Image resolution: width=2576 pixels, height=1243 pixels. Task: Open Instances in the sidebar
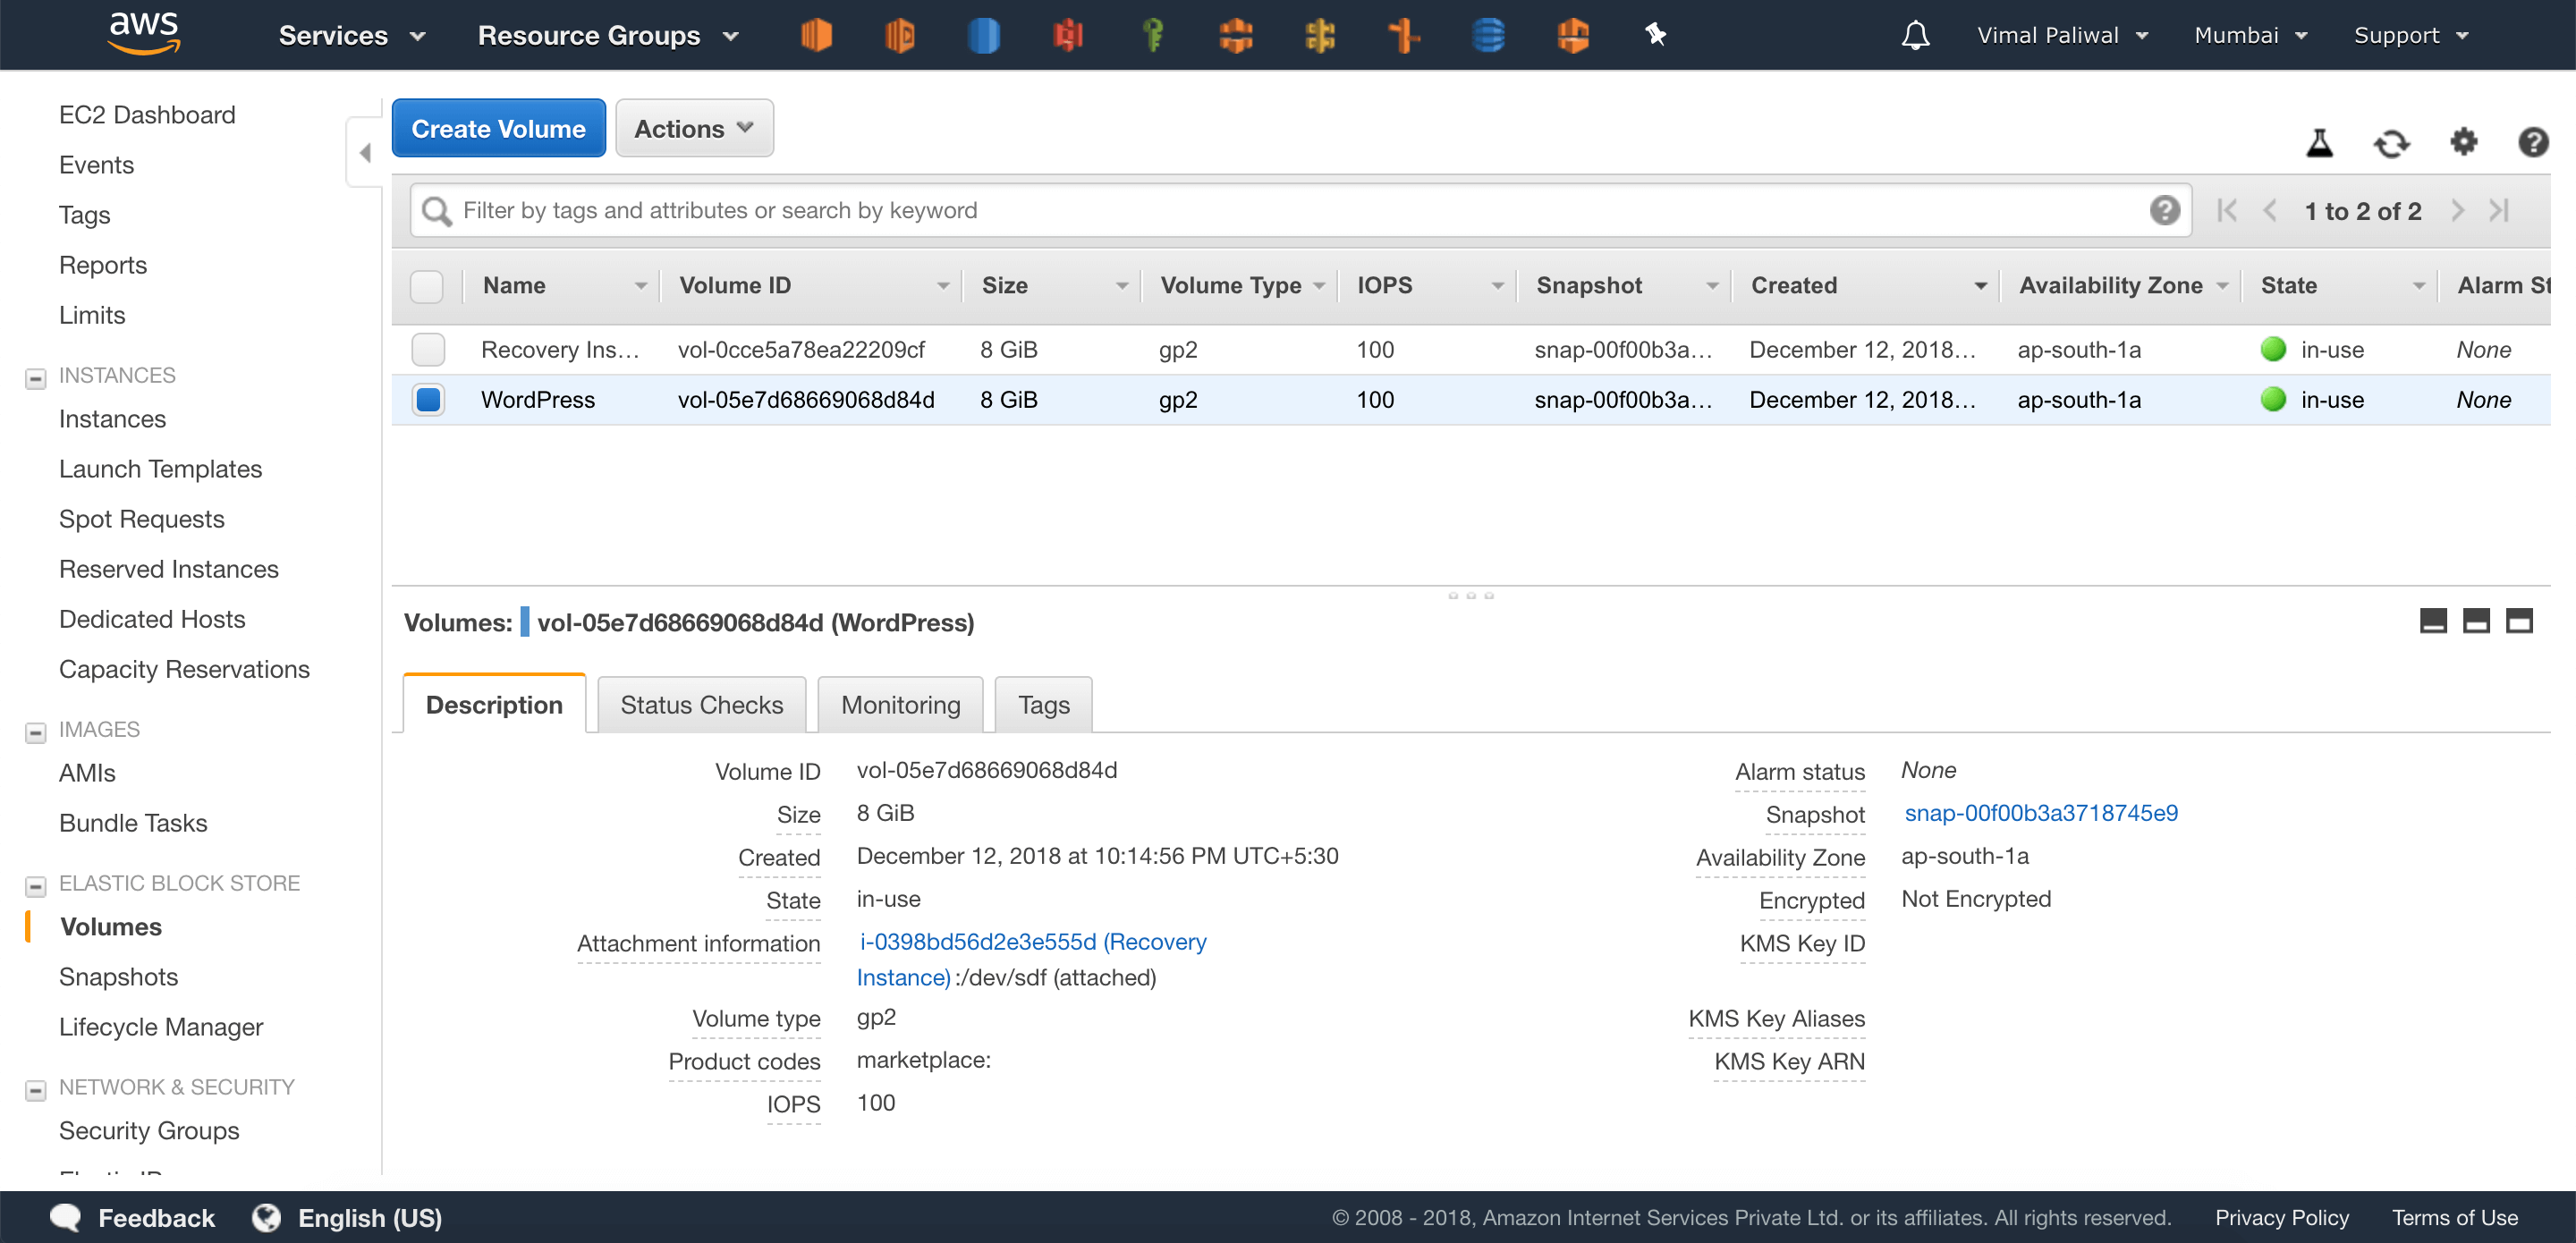pyautogui.click(x=112, y=418)
